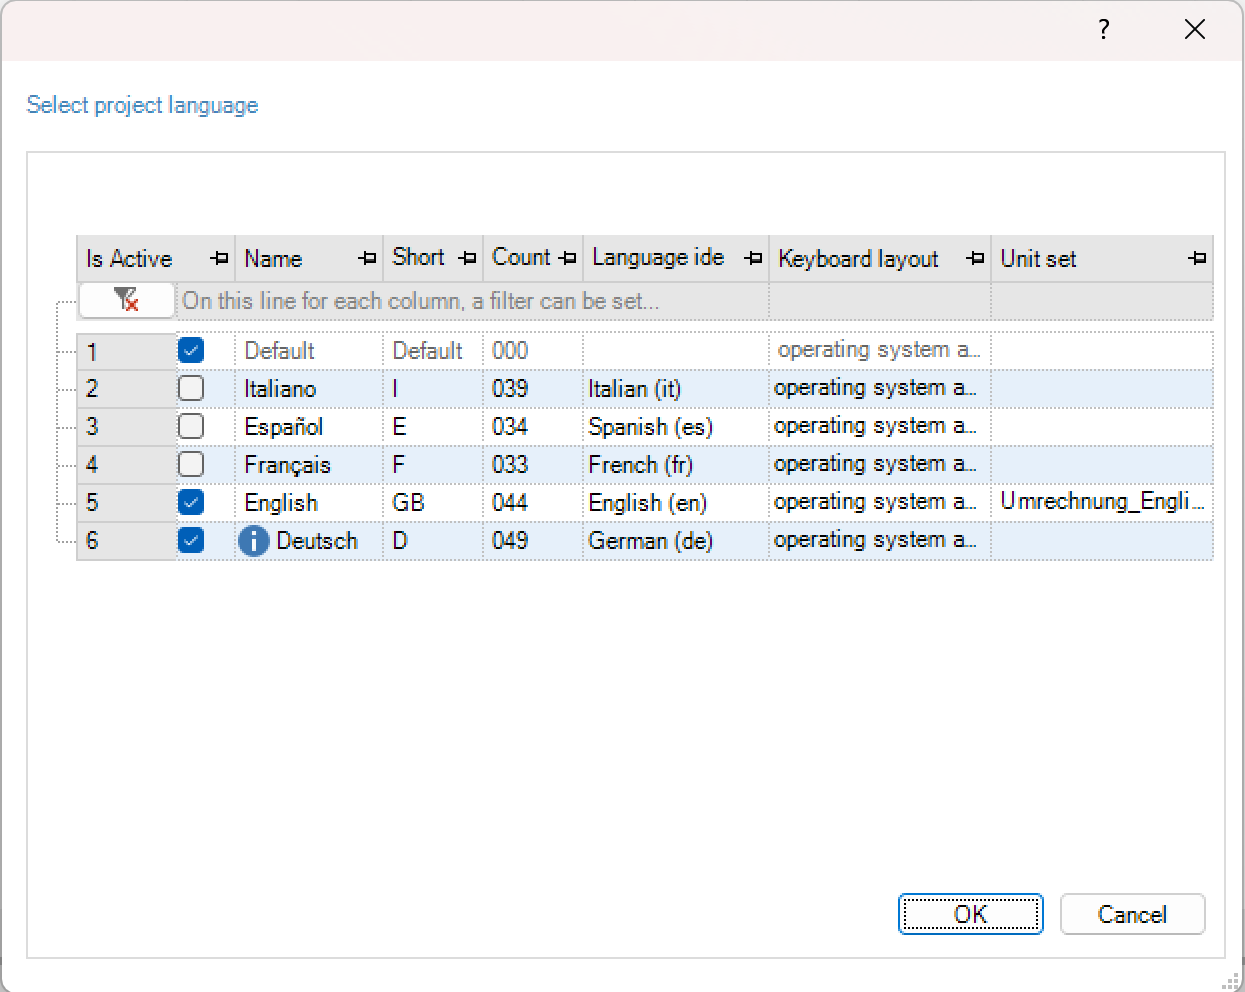Click the GB short code cell
This screenshot has height=992, width=1245.
433,503
